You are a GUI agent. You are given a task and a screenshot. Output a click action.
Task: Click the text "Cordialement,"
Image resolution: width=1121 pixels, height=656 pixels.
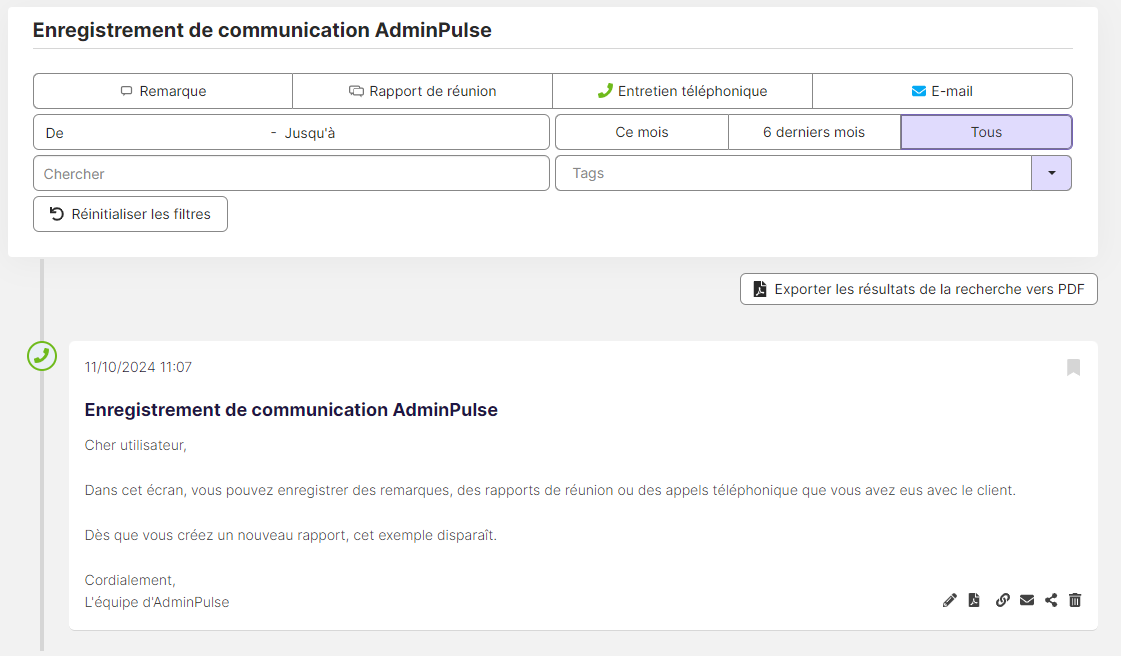(x=130, y=580)
